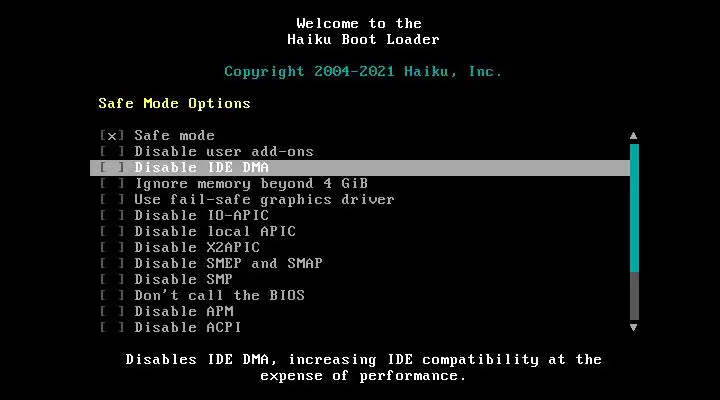Check the Don't call the BIOS box
This screenshot has width=720, height=400.
click(x=112, y=295)
